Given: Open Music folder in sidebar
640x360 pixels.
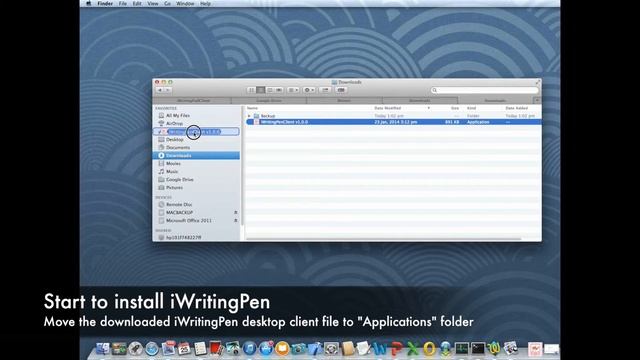Looking at the screenshot, I should tap(172, 171).
